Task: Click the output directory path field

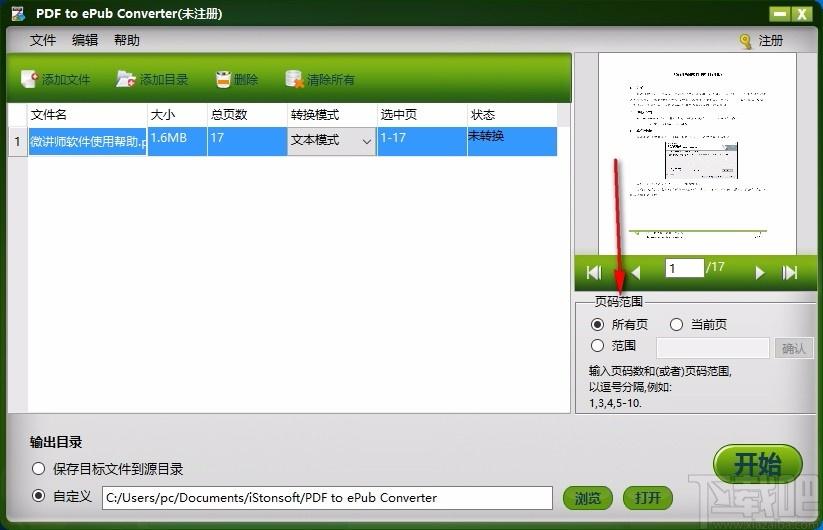Action: 328,498
